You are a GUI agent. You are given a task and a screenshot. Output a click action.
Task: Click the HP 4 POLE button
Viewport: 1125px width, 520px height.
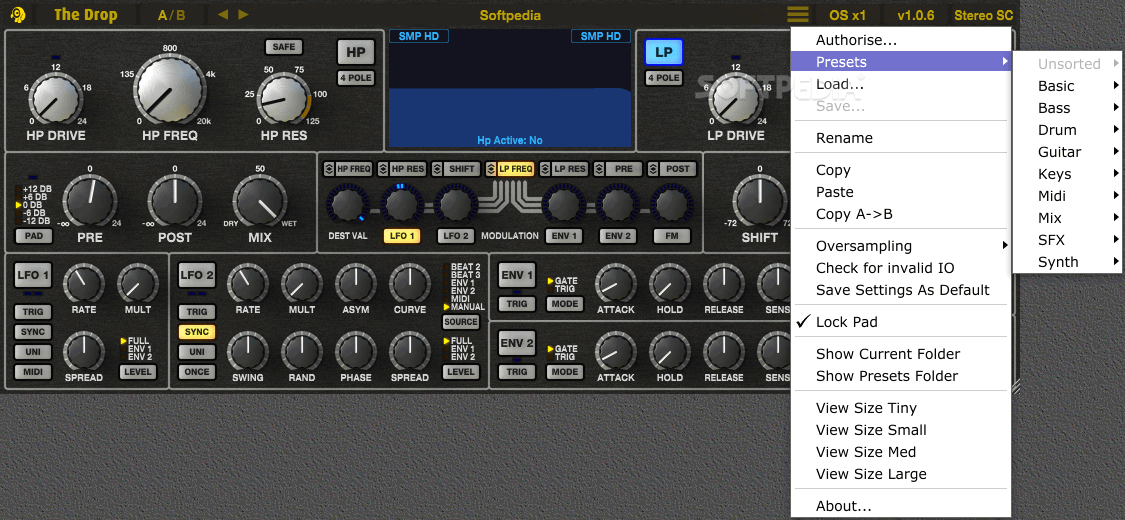click(x=356, y=77)
